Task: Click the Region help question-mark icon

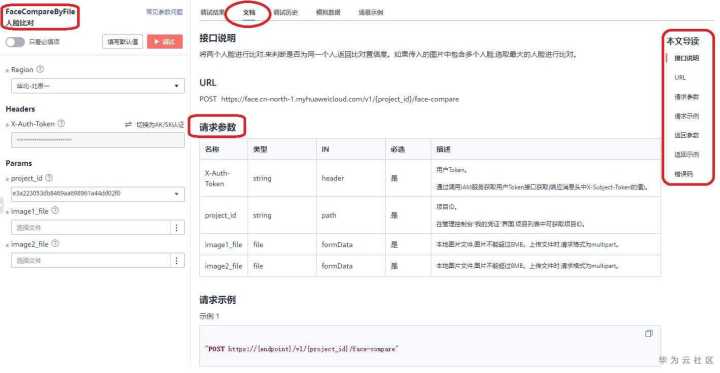Action: click(x=40, y=69)
